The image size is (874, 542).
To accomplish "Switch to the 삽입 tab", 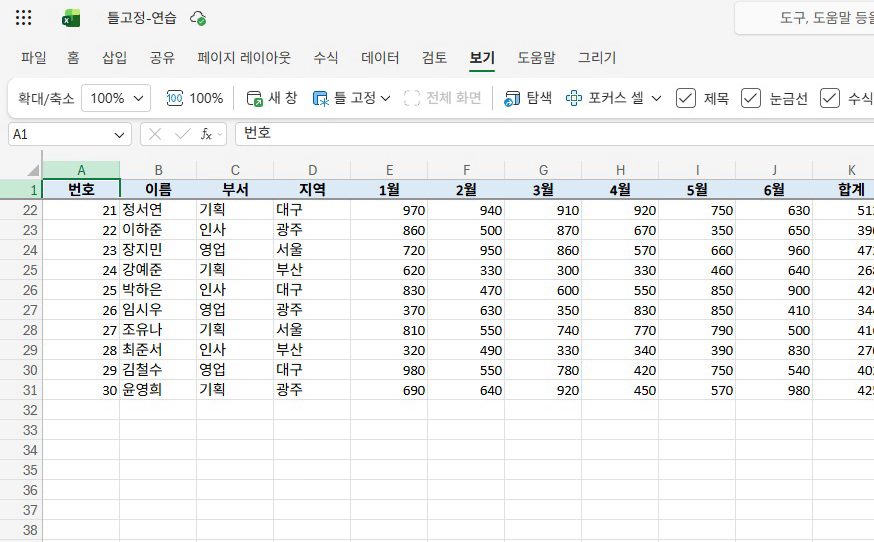I will tap(114, 57).
